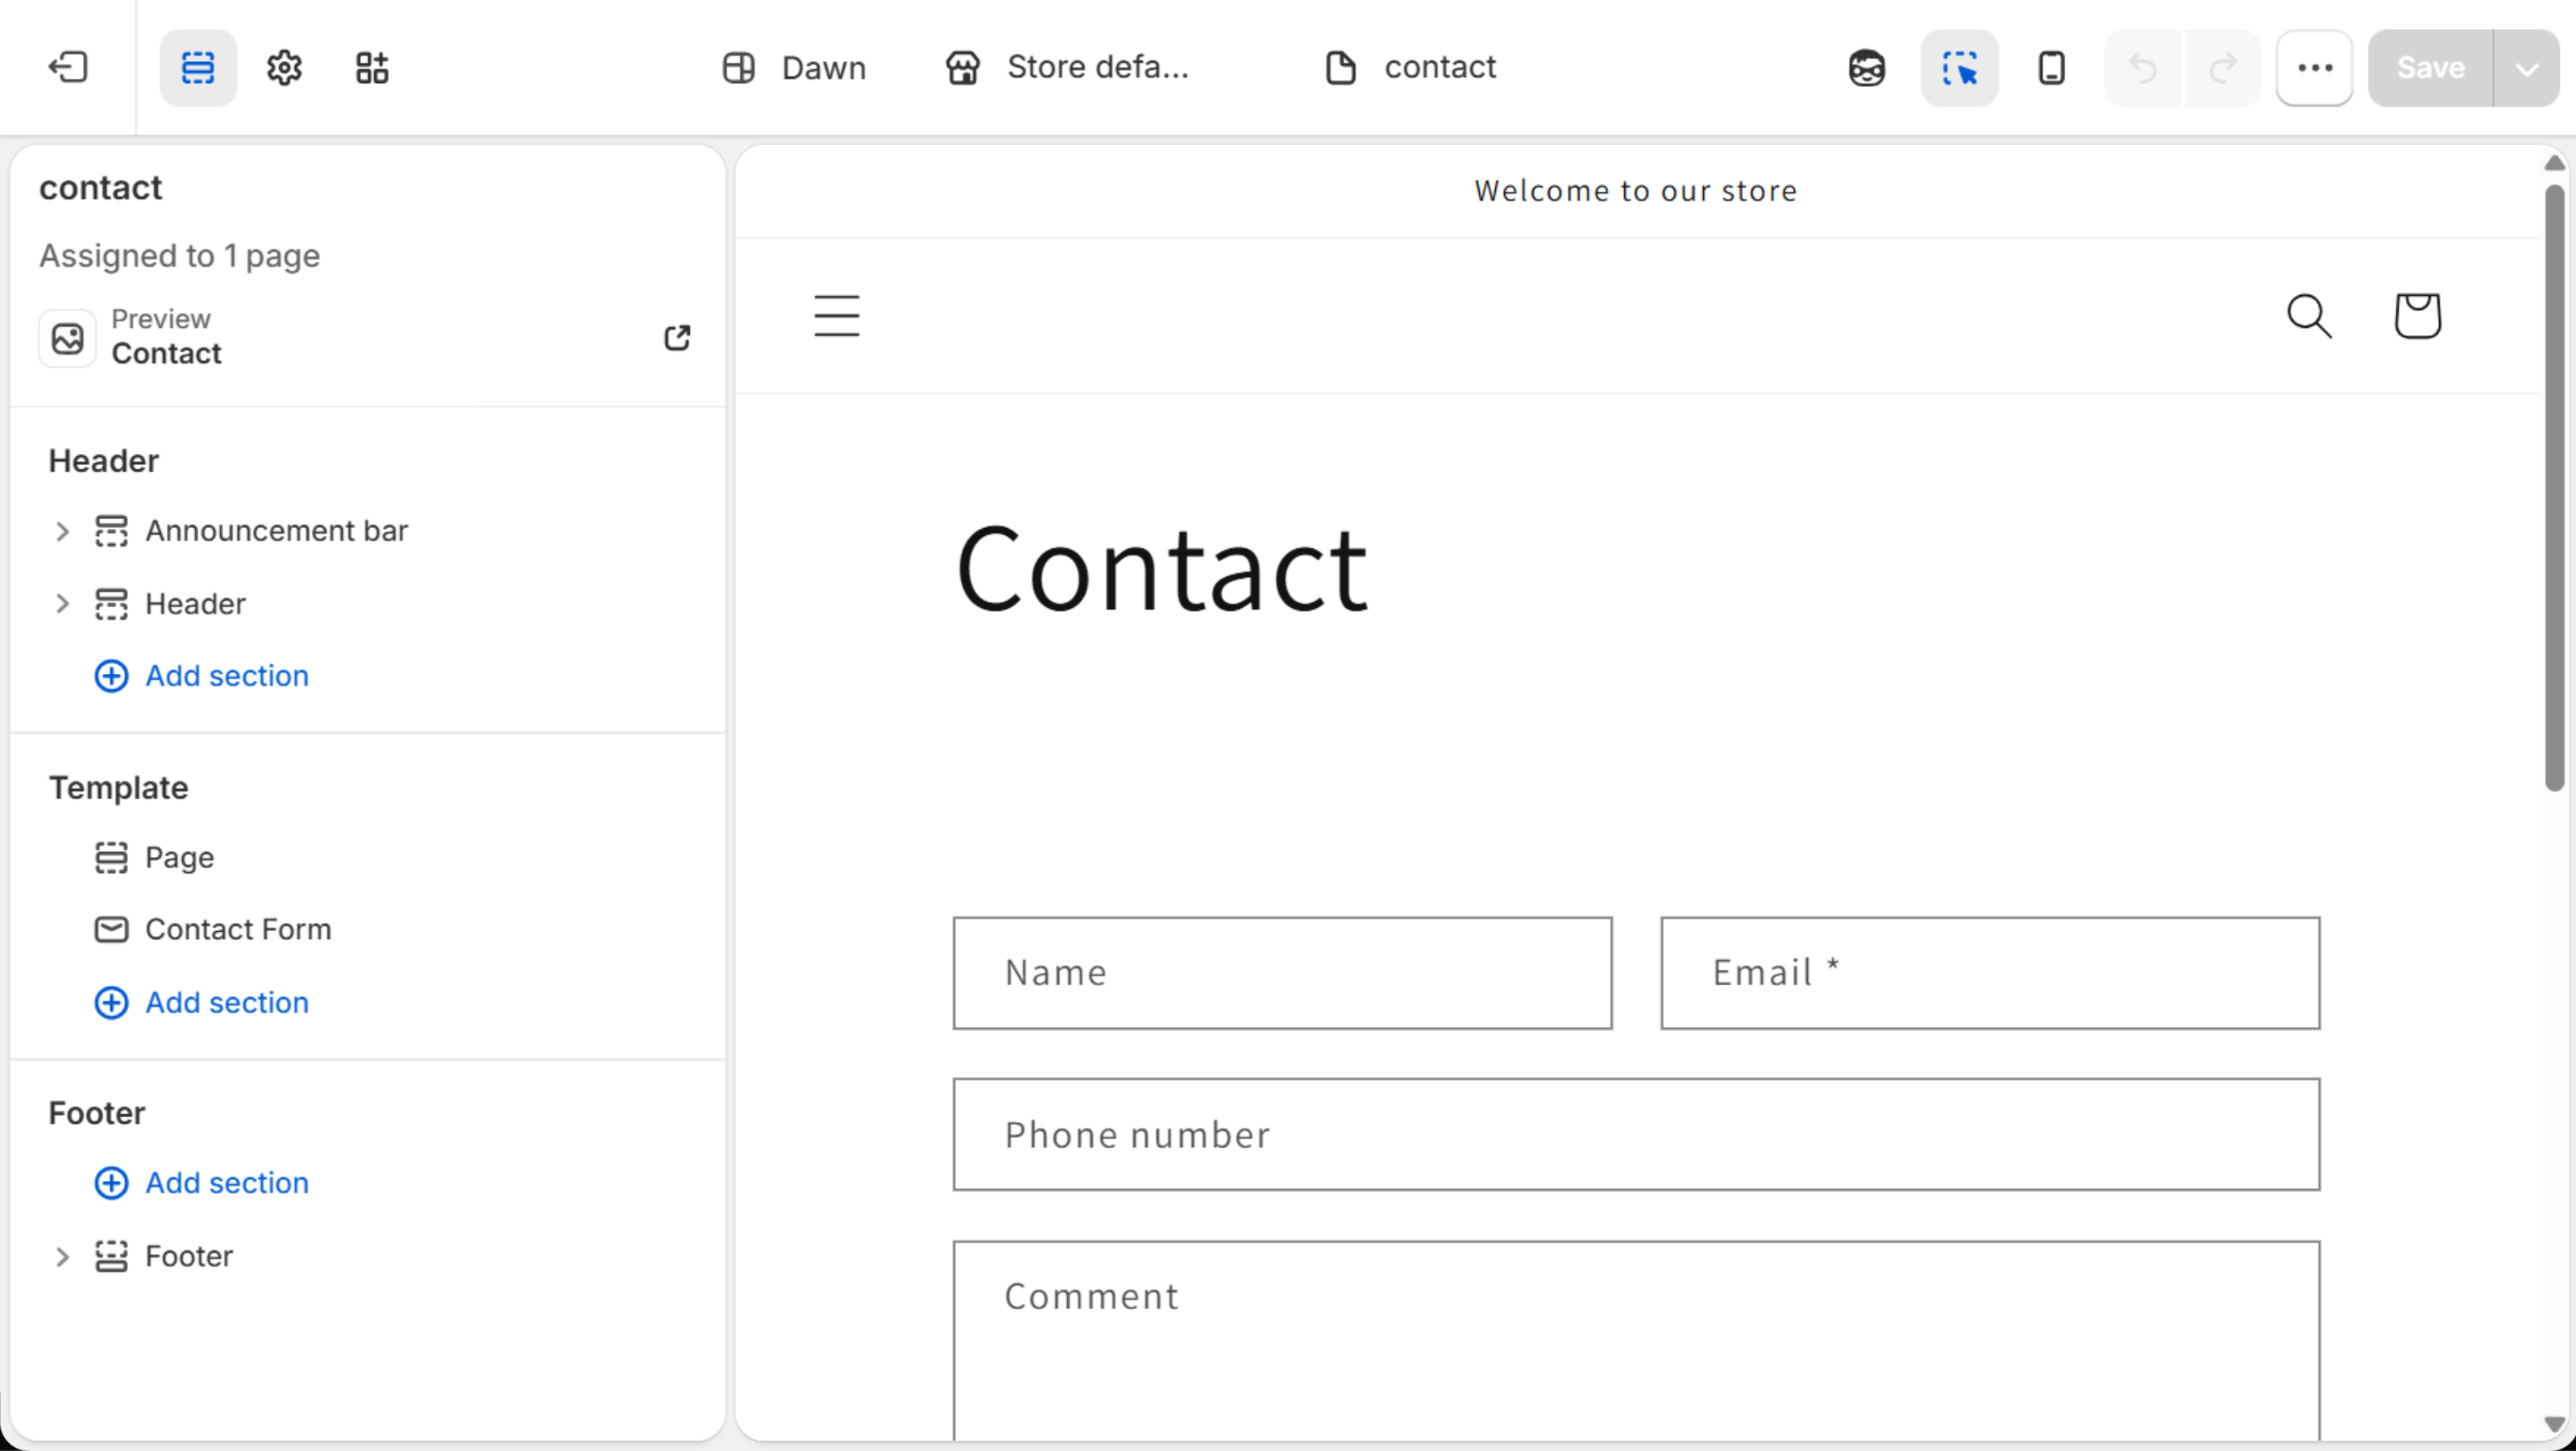The image size is (2576, 1451).
Task: Click the preview scrollbar thumb
Action: [x=2554, y=488]
